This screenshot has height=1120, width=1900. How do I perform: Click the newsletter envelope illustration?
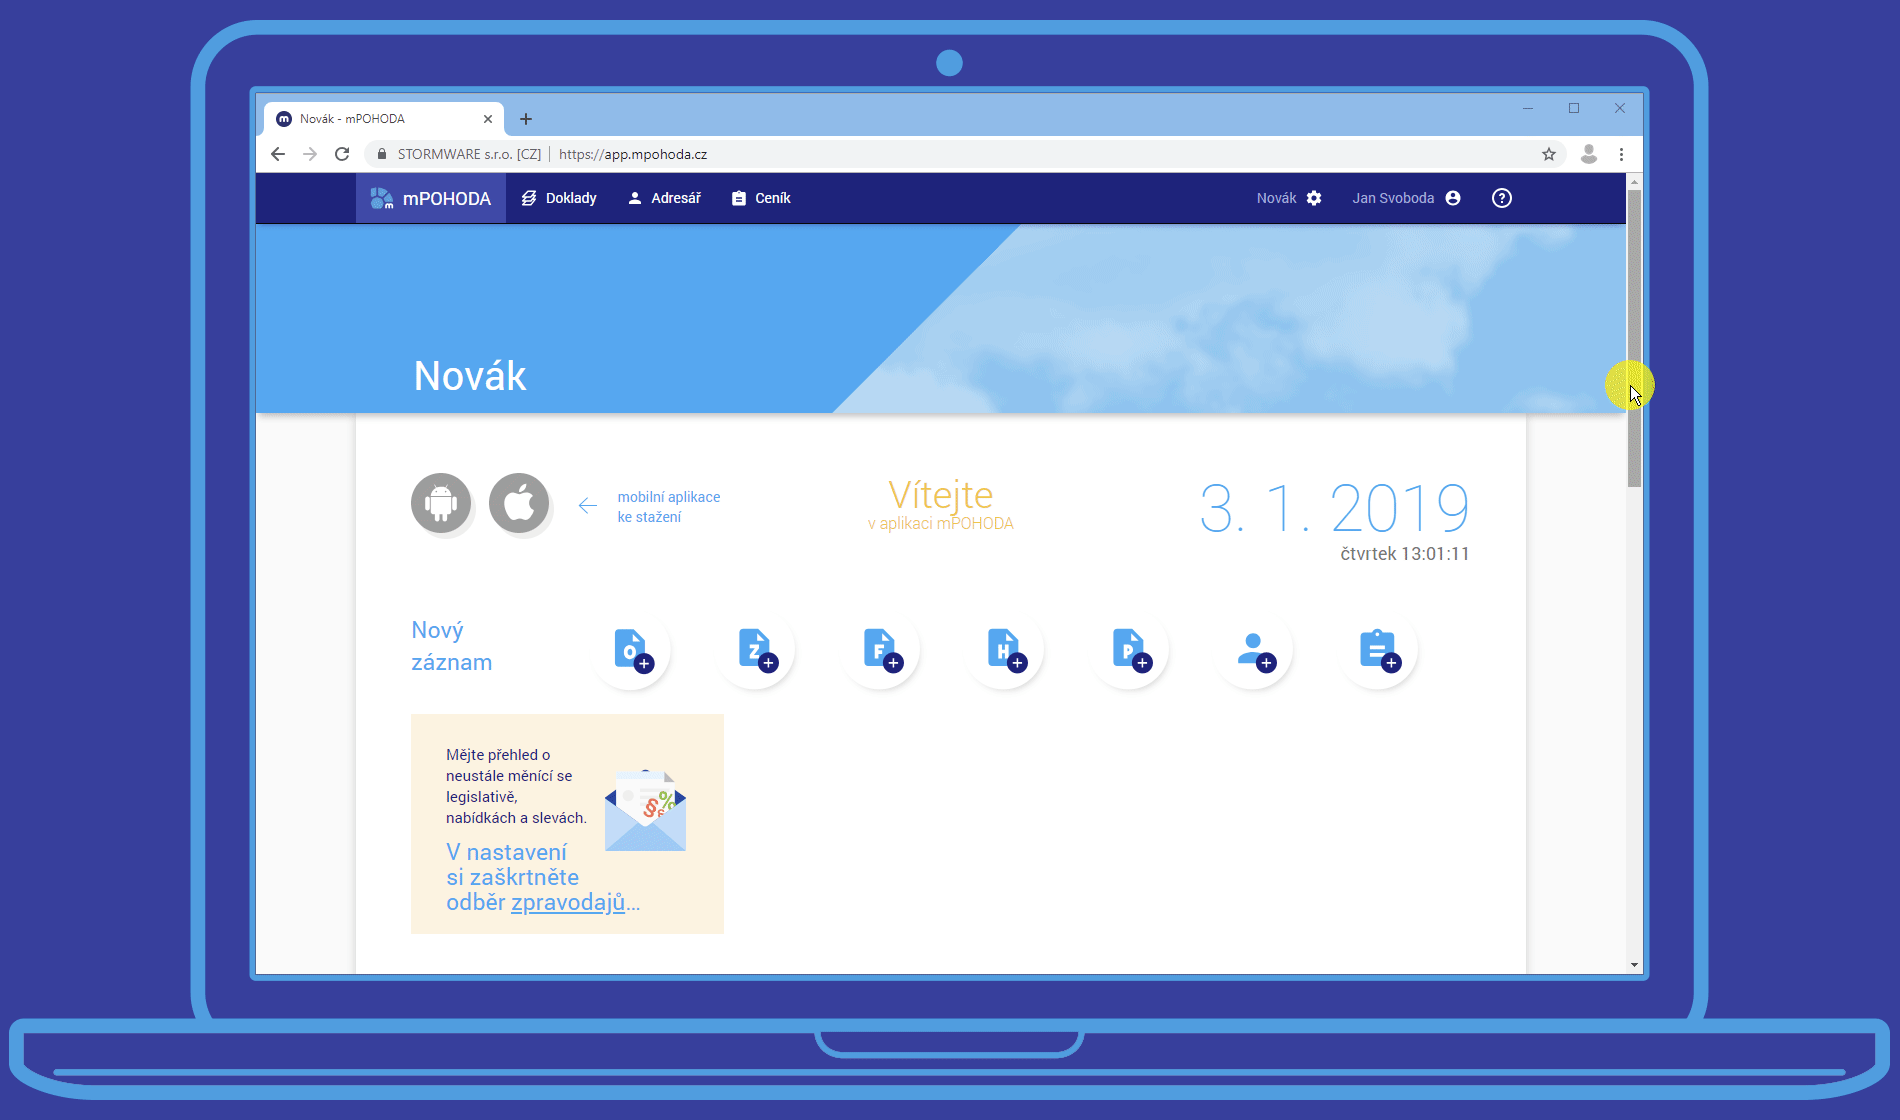pyautogui.click(x=645, y=811)
